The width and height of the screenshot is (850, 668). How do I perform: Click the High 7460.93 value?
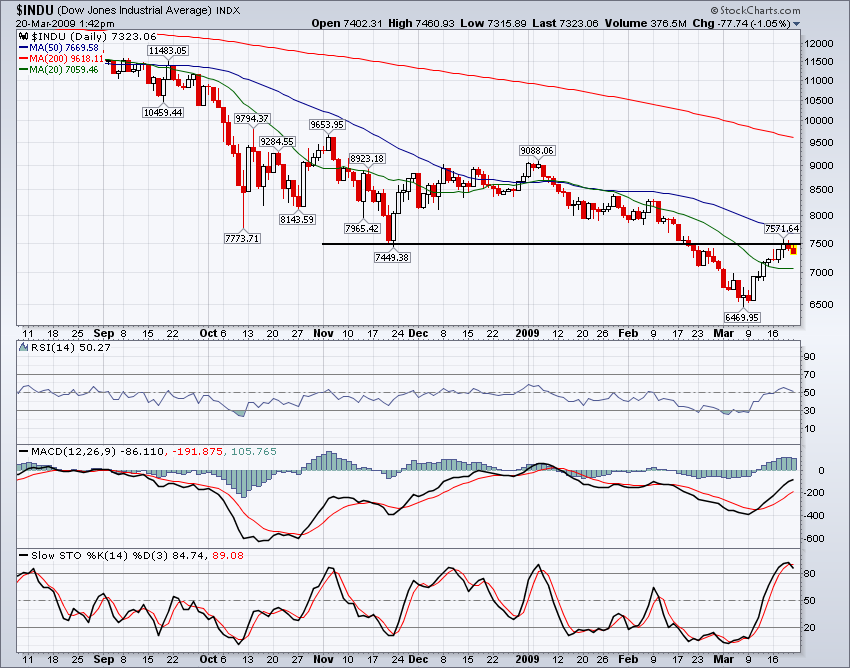tap(421, 23)
